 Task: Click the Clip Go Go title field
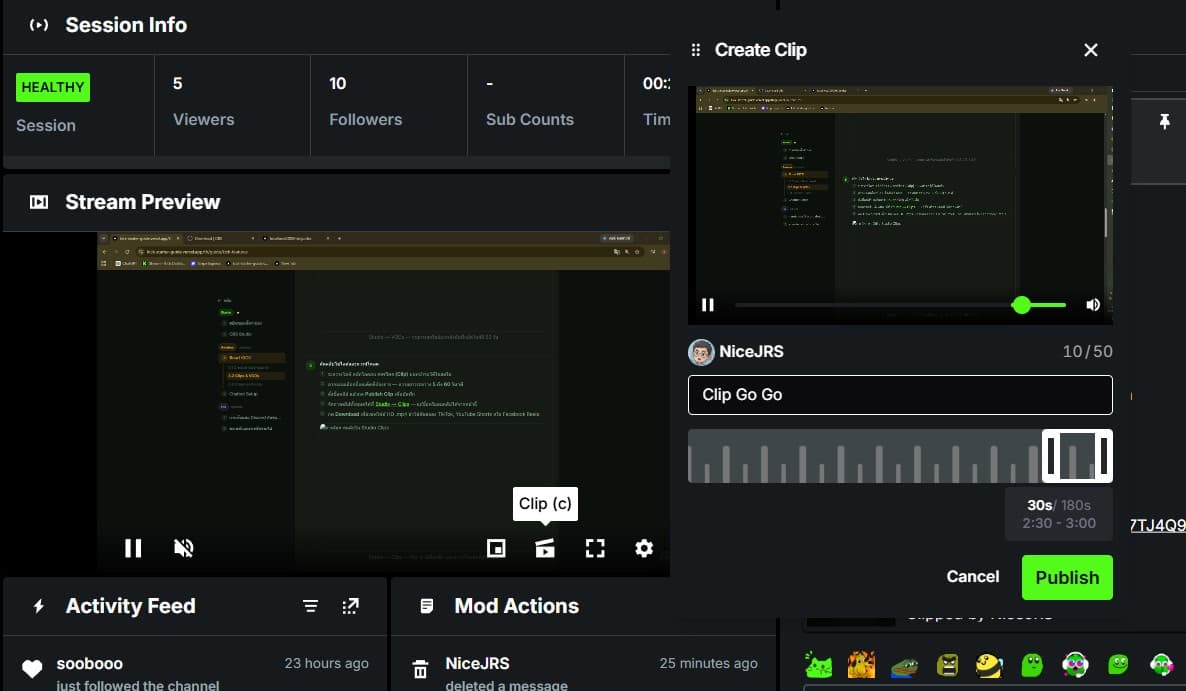click(x=900, y=395)
